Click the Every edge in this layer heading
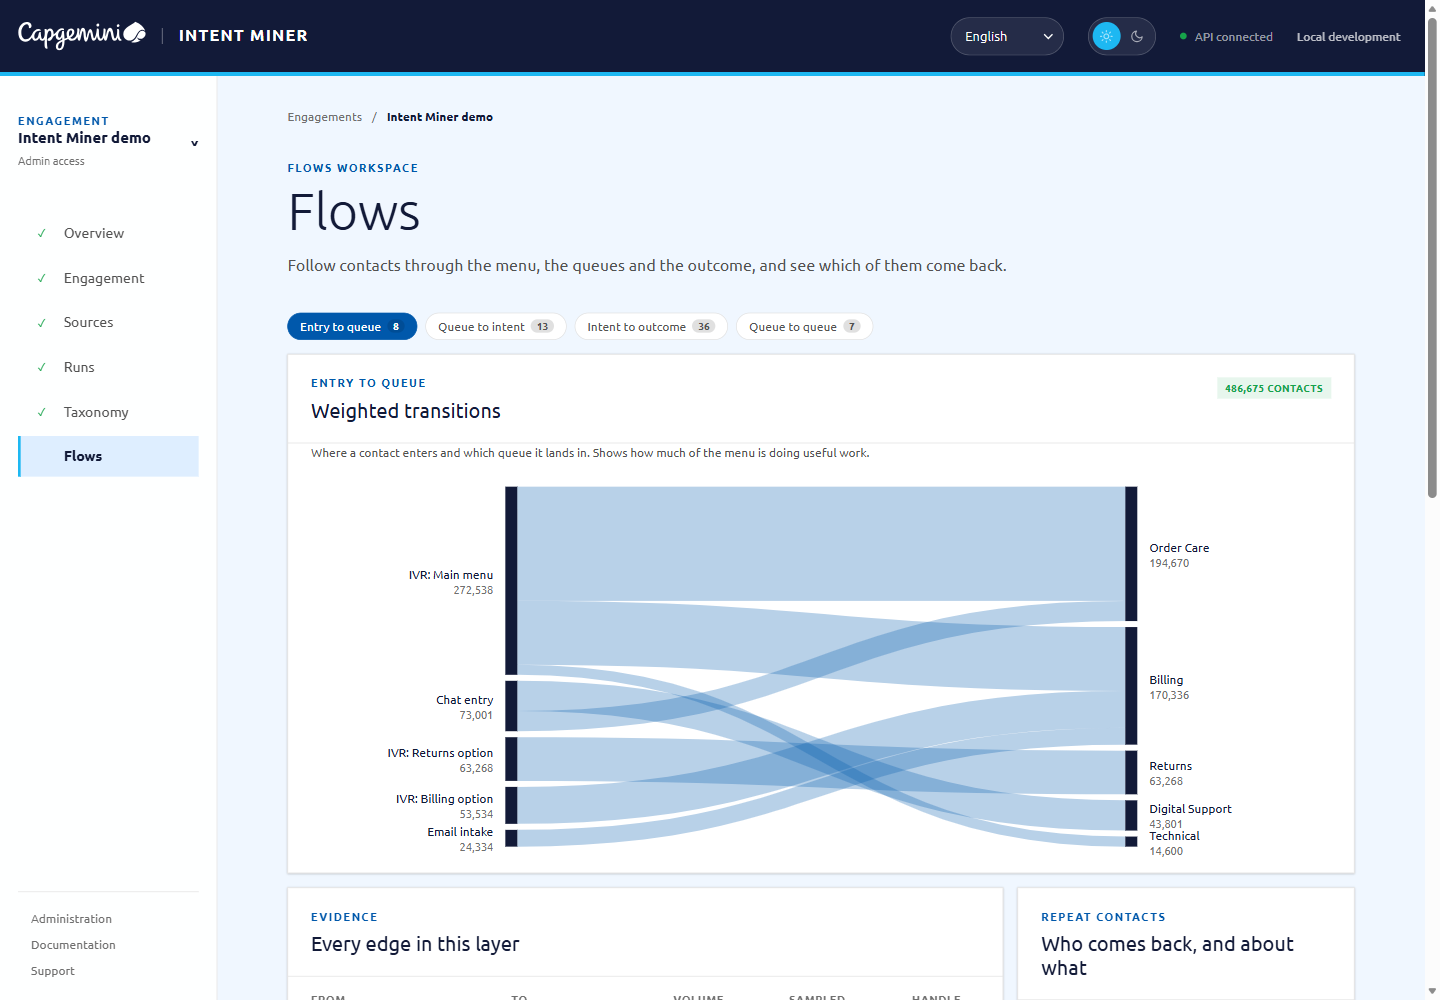 pyautogui.click(x=415, y=944)
